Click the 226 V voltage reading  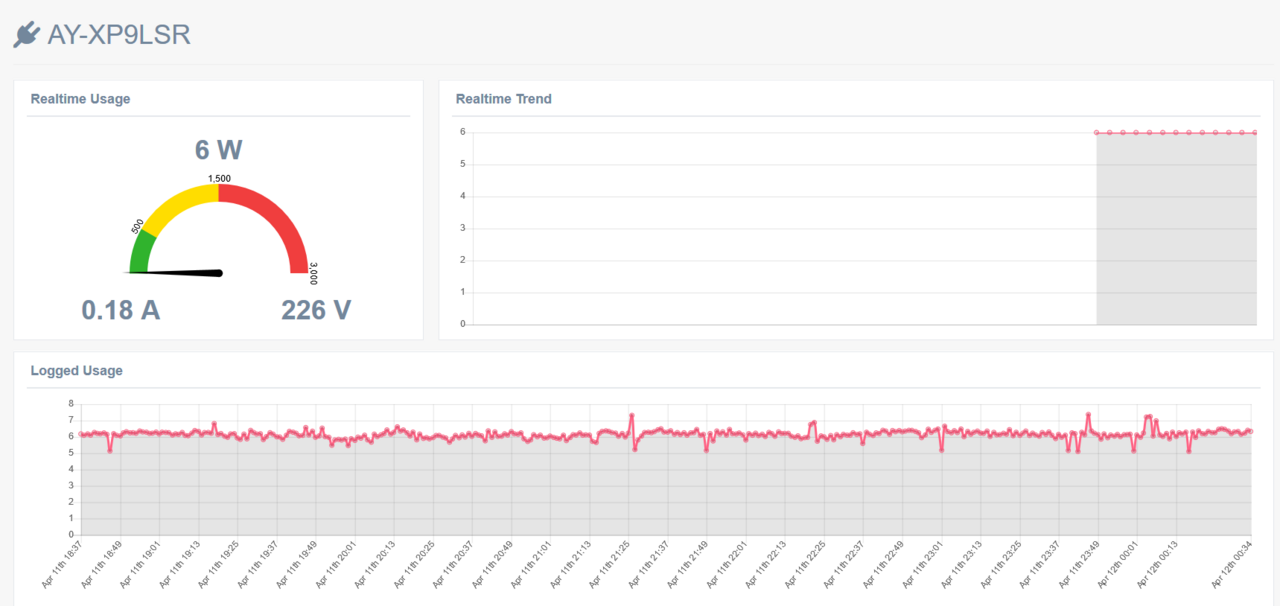point(316,310)
